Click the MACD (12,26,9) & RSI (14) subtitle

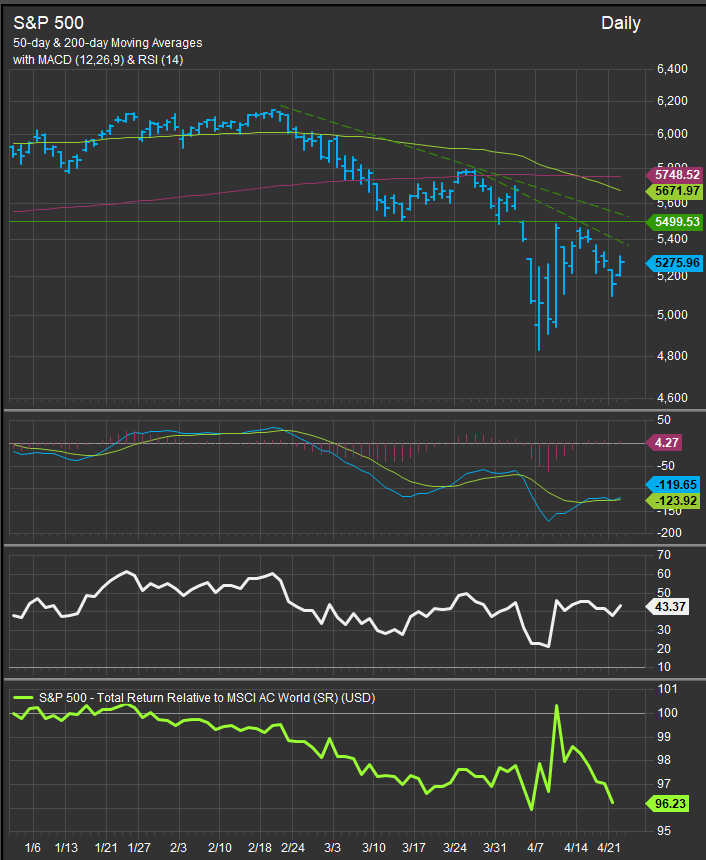98,59
